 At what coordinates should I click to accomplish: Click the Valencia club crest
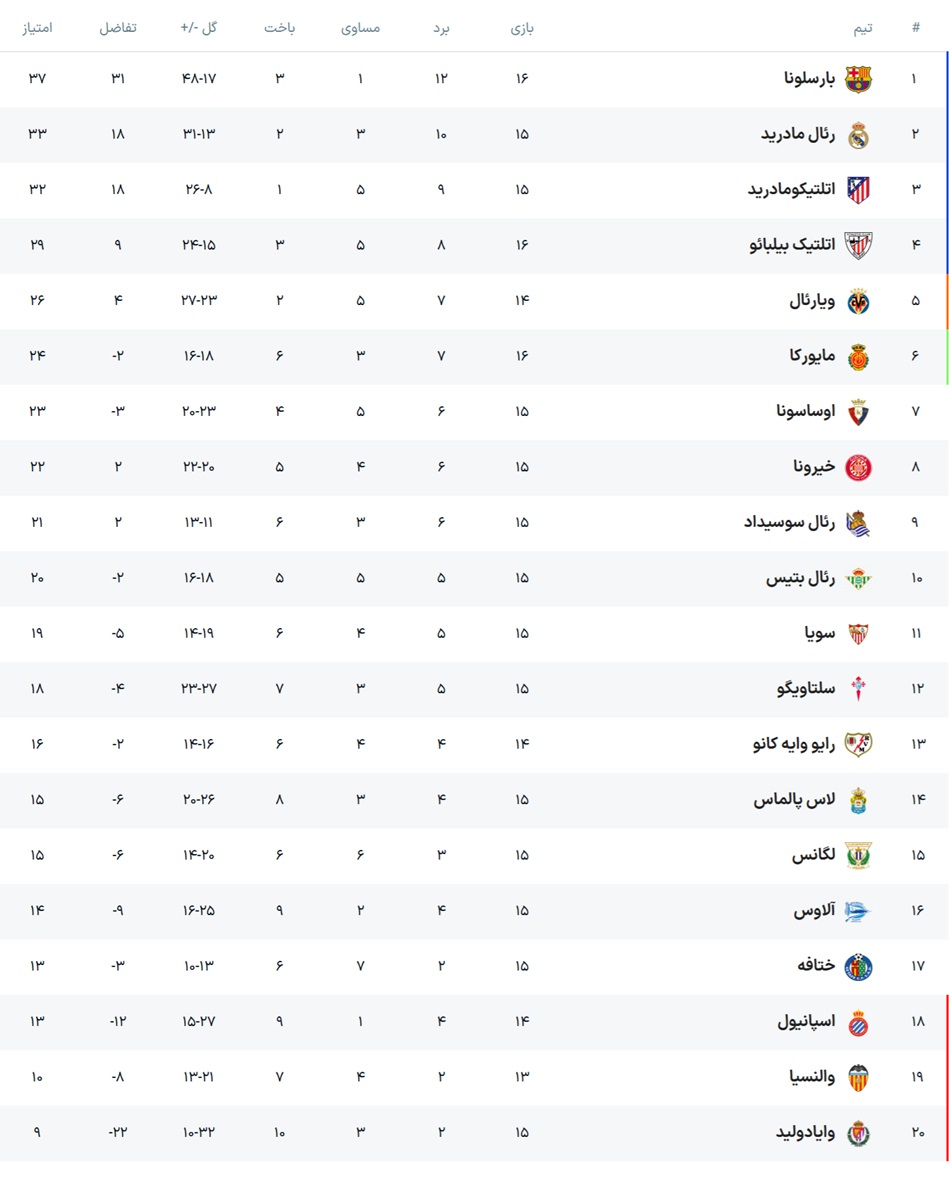[x=858, y=1077]
